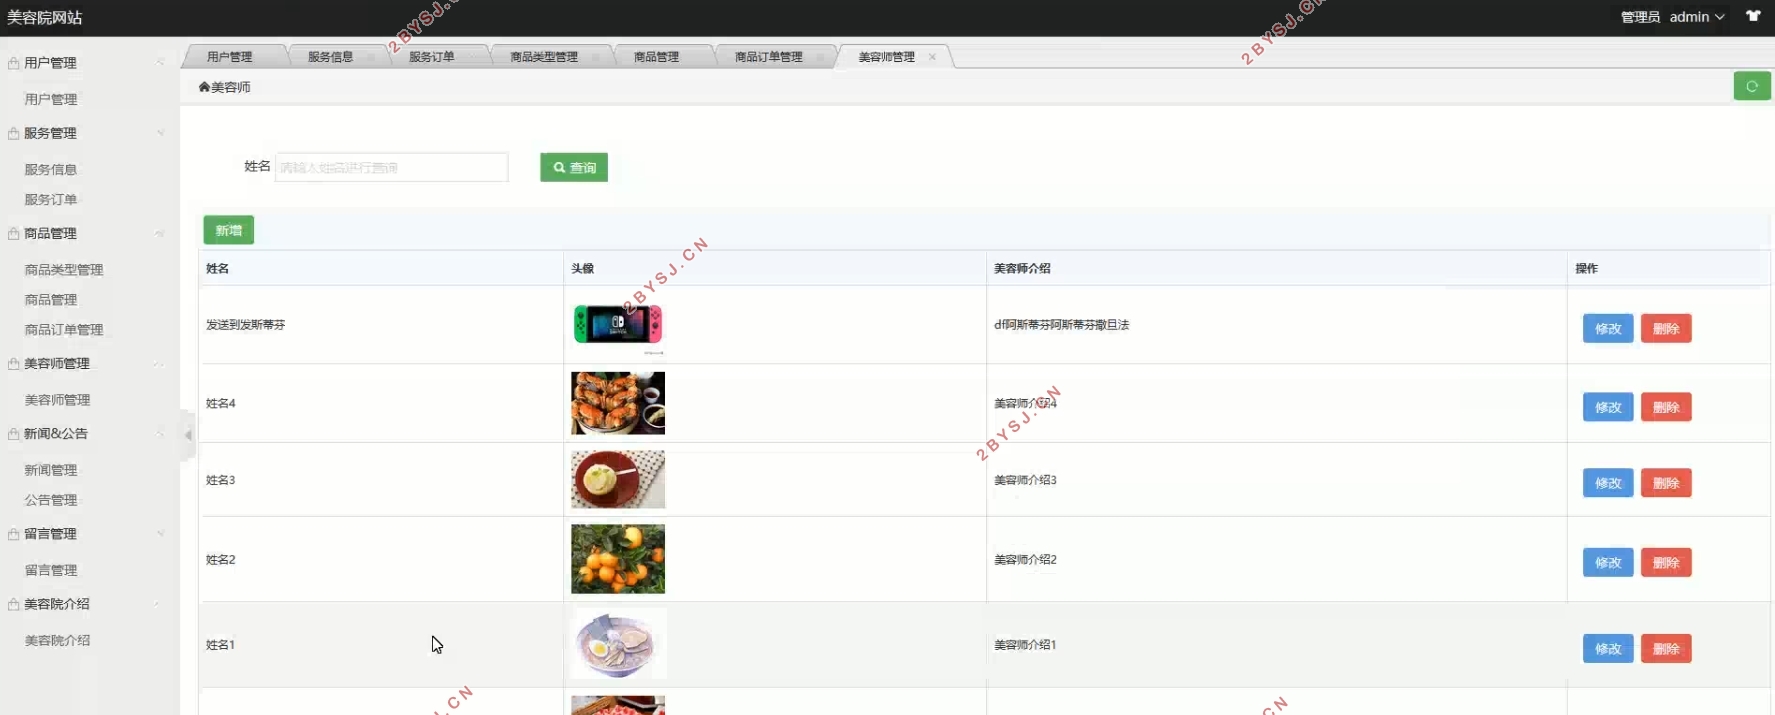This screenshot has width=1775, height=715.
Task: Click 修改 for the 姓名3 row
Action: [x=1608, y=483]
